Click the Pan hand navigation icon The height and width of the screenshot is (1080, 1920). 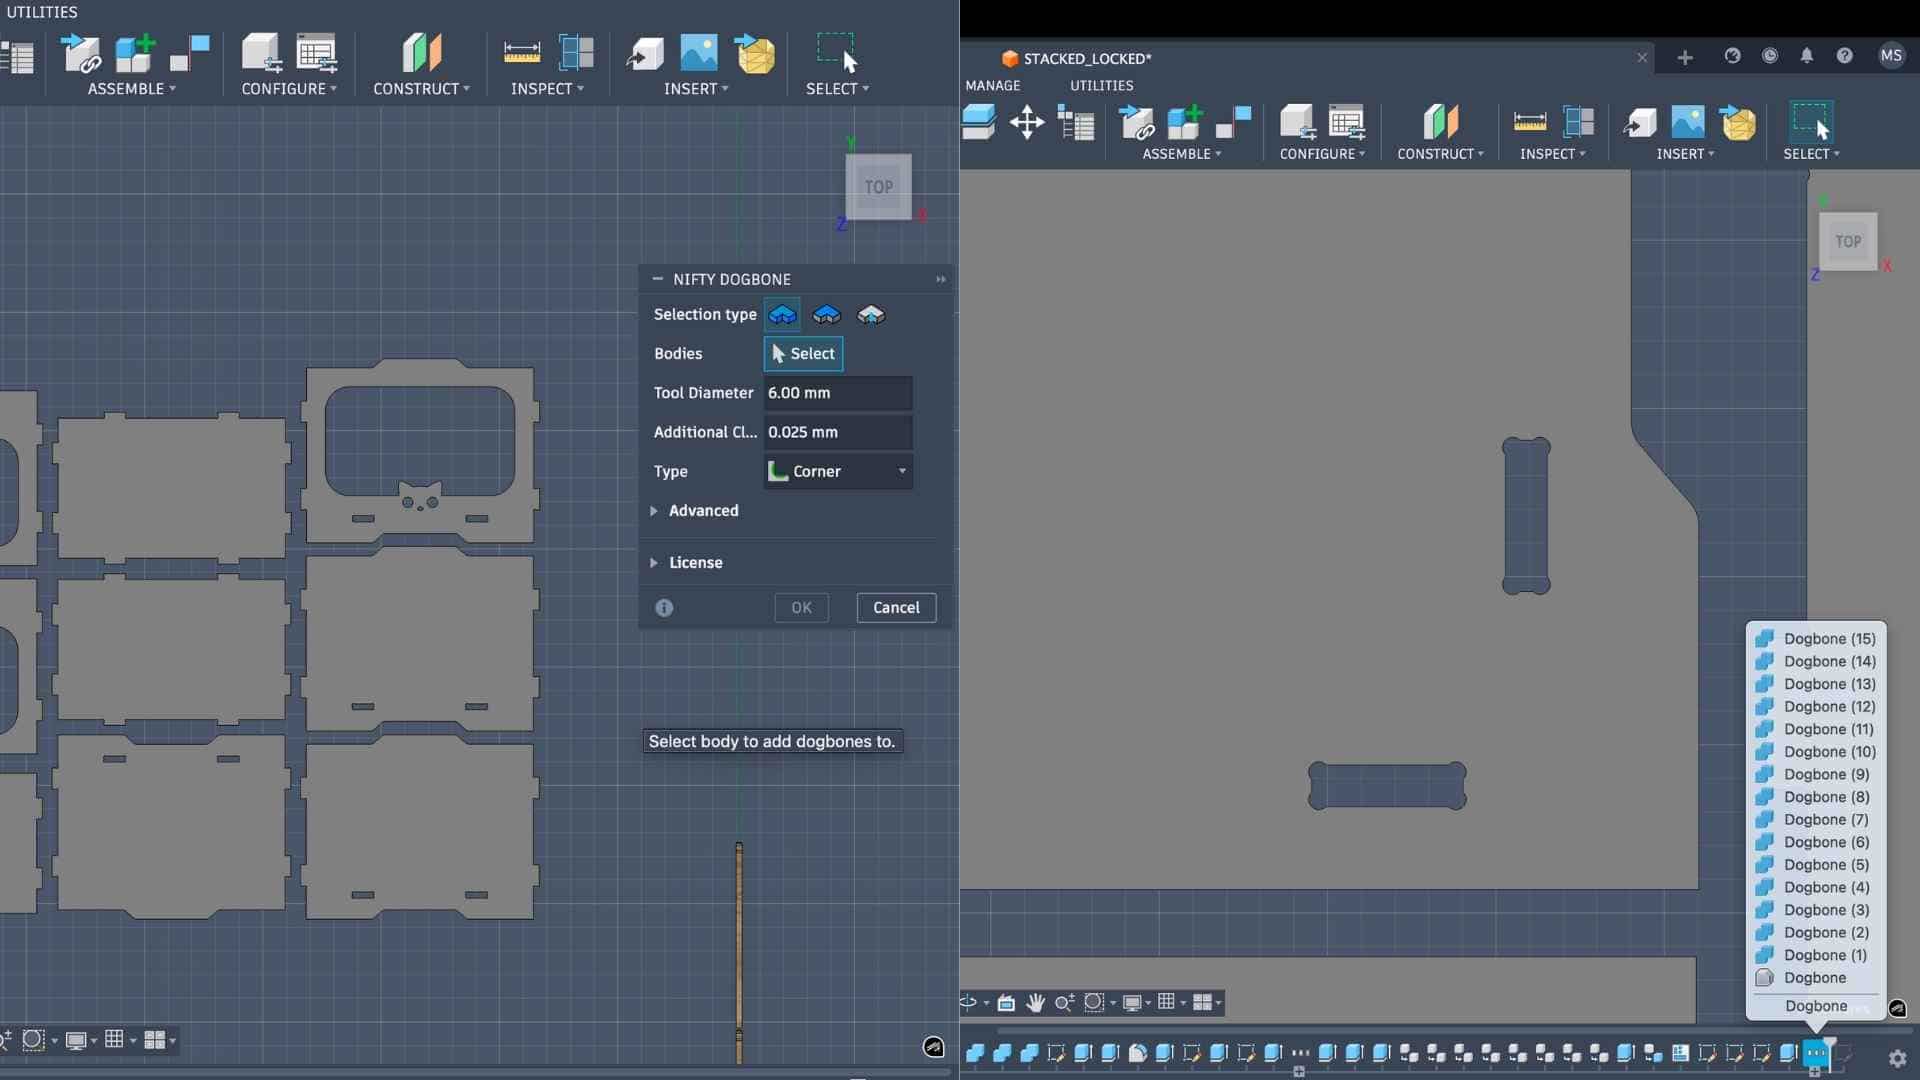(x=1035, y=1002)
